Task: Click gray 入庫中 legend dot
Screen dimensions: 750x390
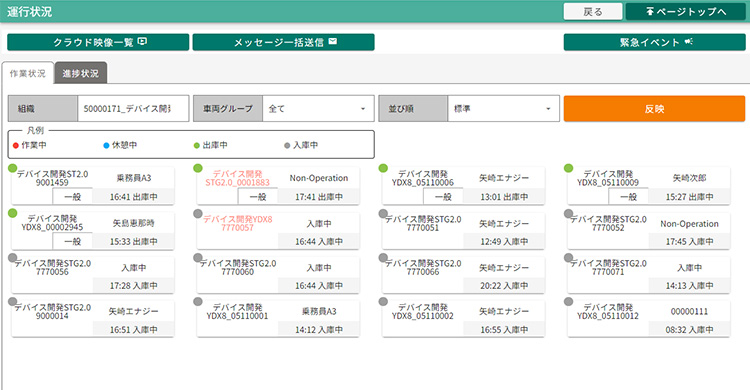Action: click(287, 145)
